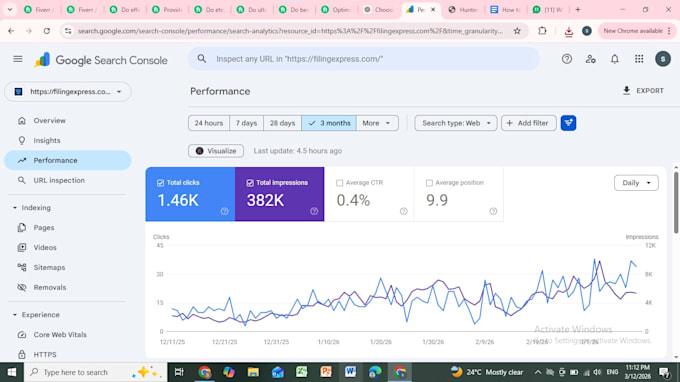Screen dimensions: 680x382
Task: Click the EXPORT button
Action: [643, 91]
